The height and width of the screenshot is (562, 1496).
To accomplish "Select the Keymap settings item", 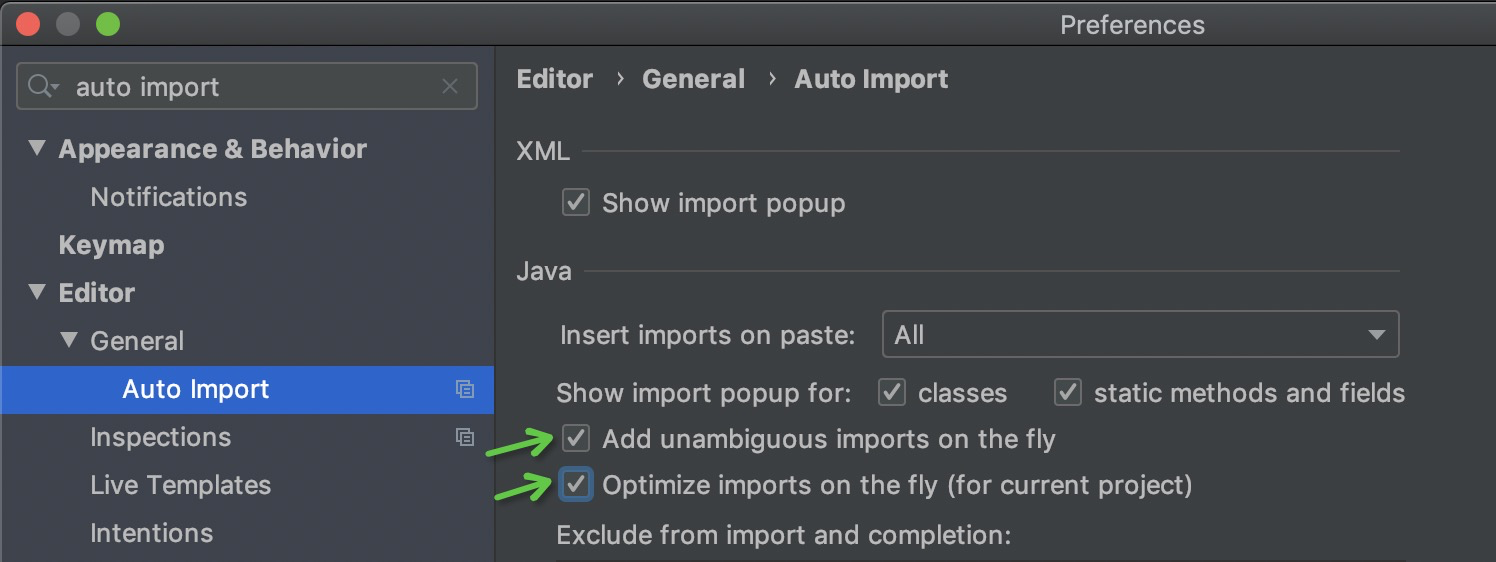I will coord(111,245).
